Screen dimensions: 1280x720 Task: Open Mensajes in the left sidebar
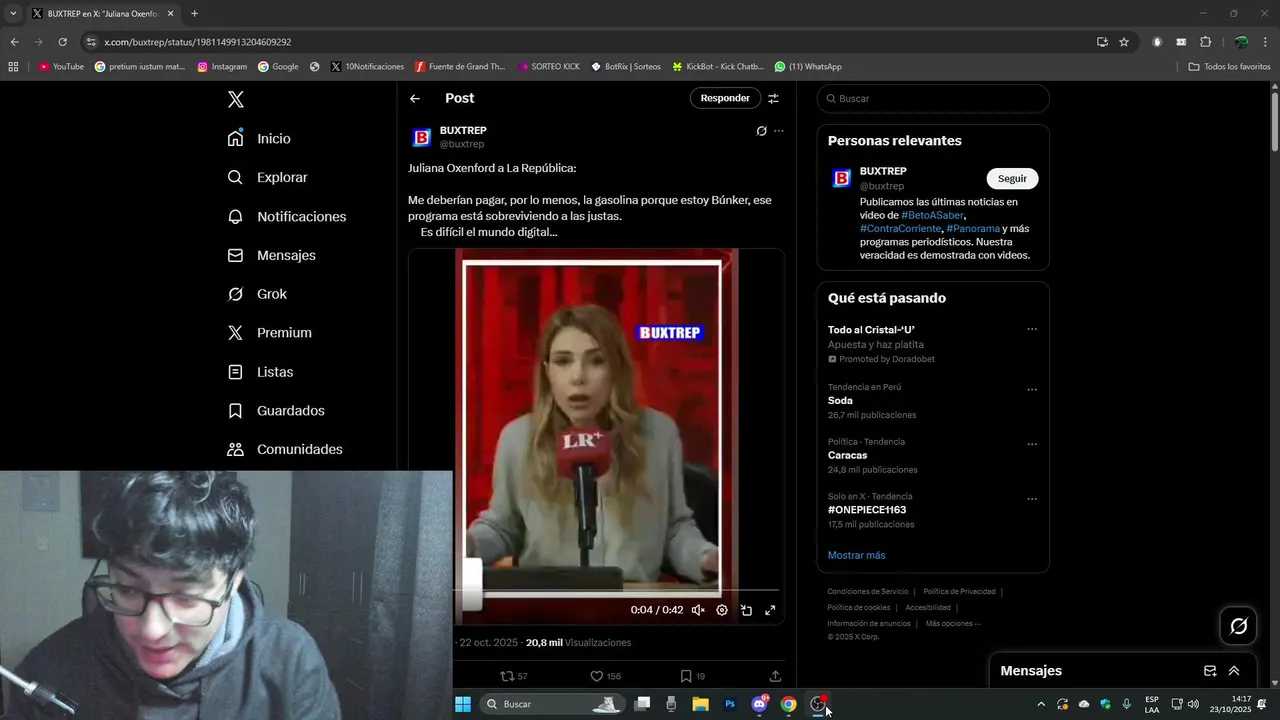click(271, 255)
